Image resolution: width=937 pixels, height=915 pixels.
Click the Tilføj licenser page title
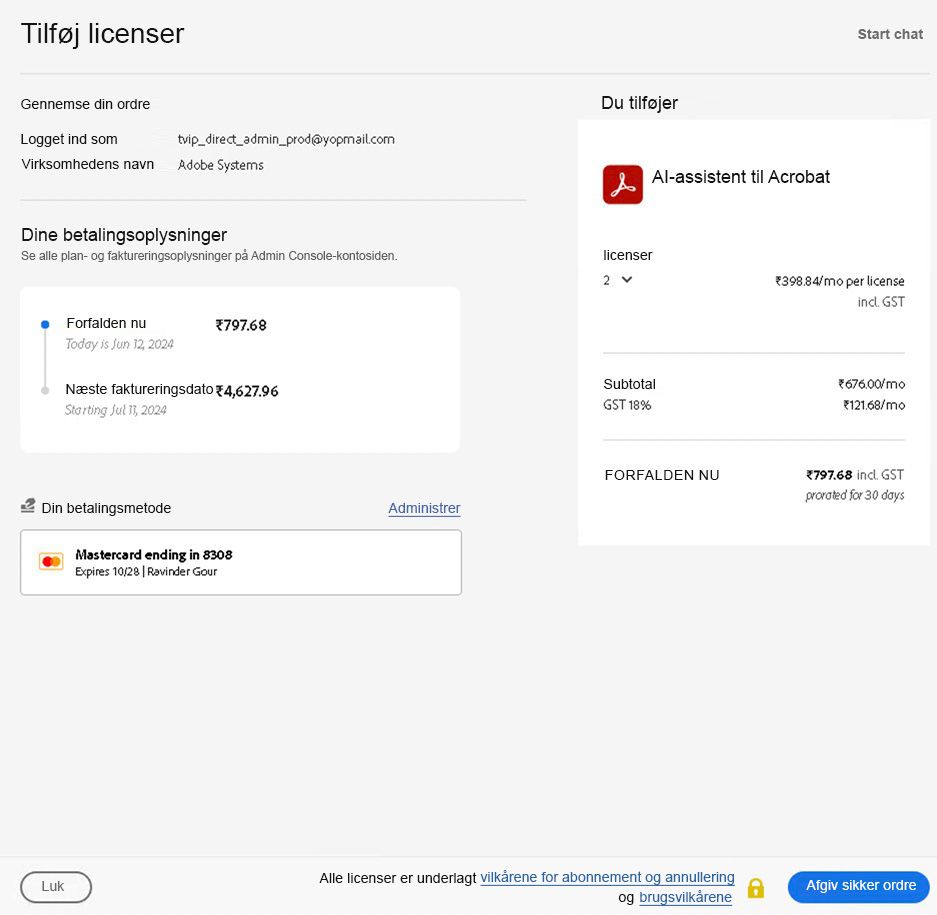click(102, 33)
